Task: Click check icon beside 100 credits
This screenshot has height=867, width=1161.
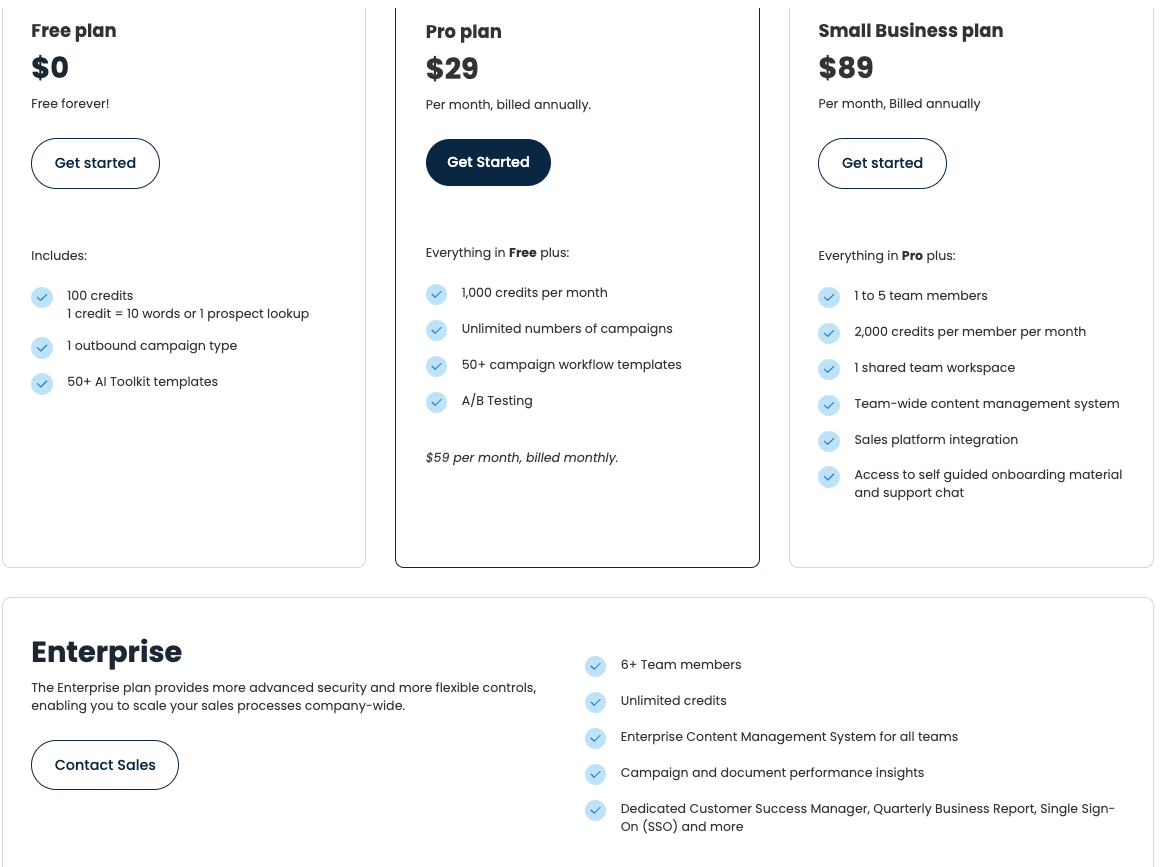Action: (x=42, y=297)
